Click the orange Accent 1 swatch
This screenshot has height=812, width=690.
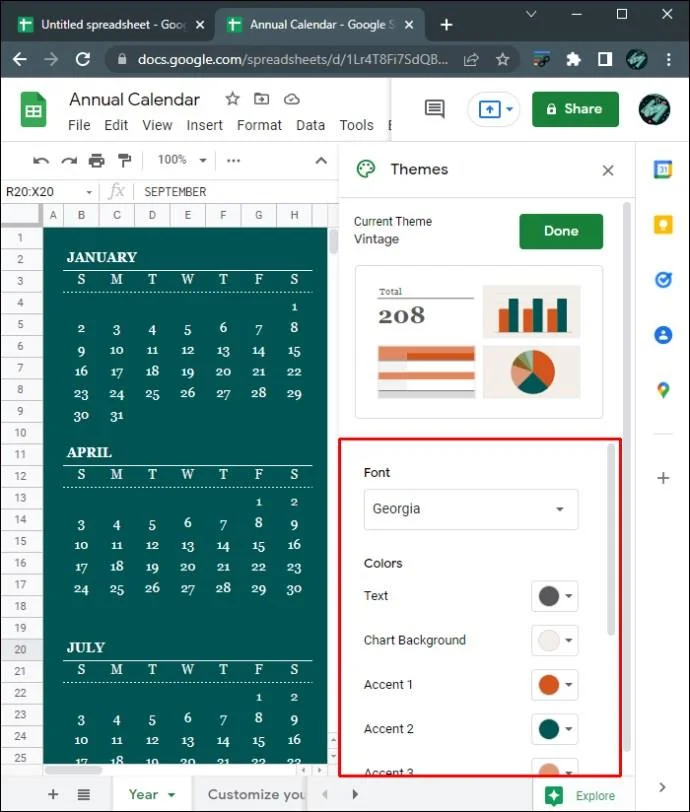(549, 685)
